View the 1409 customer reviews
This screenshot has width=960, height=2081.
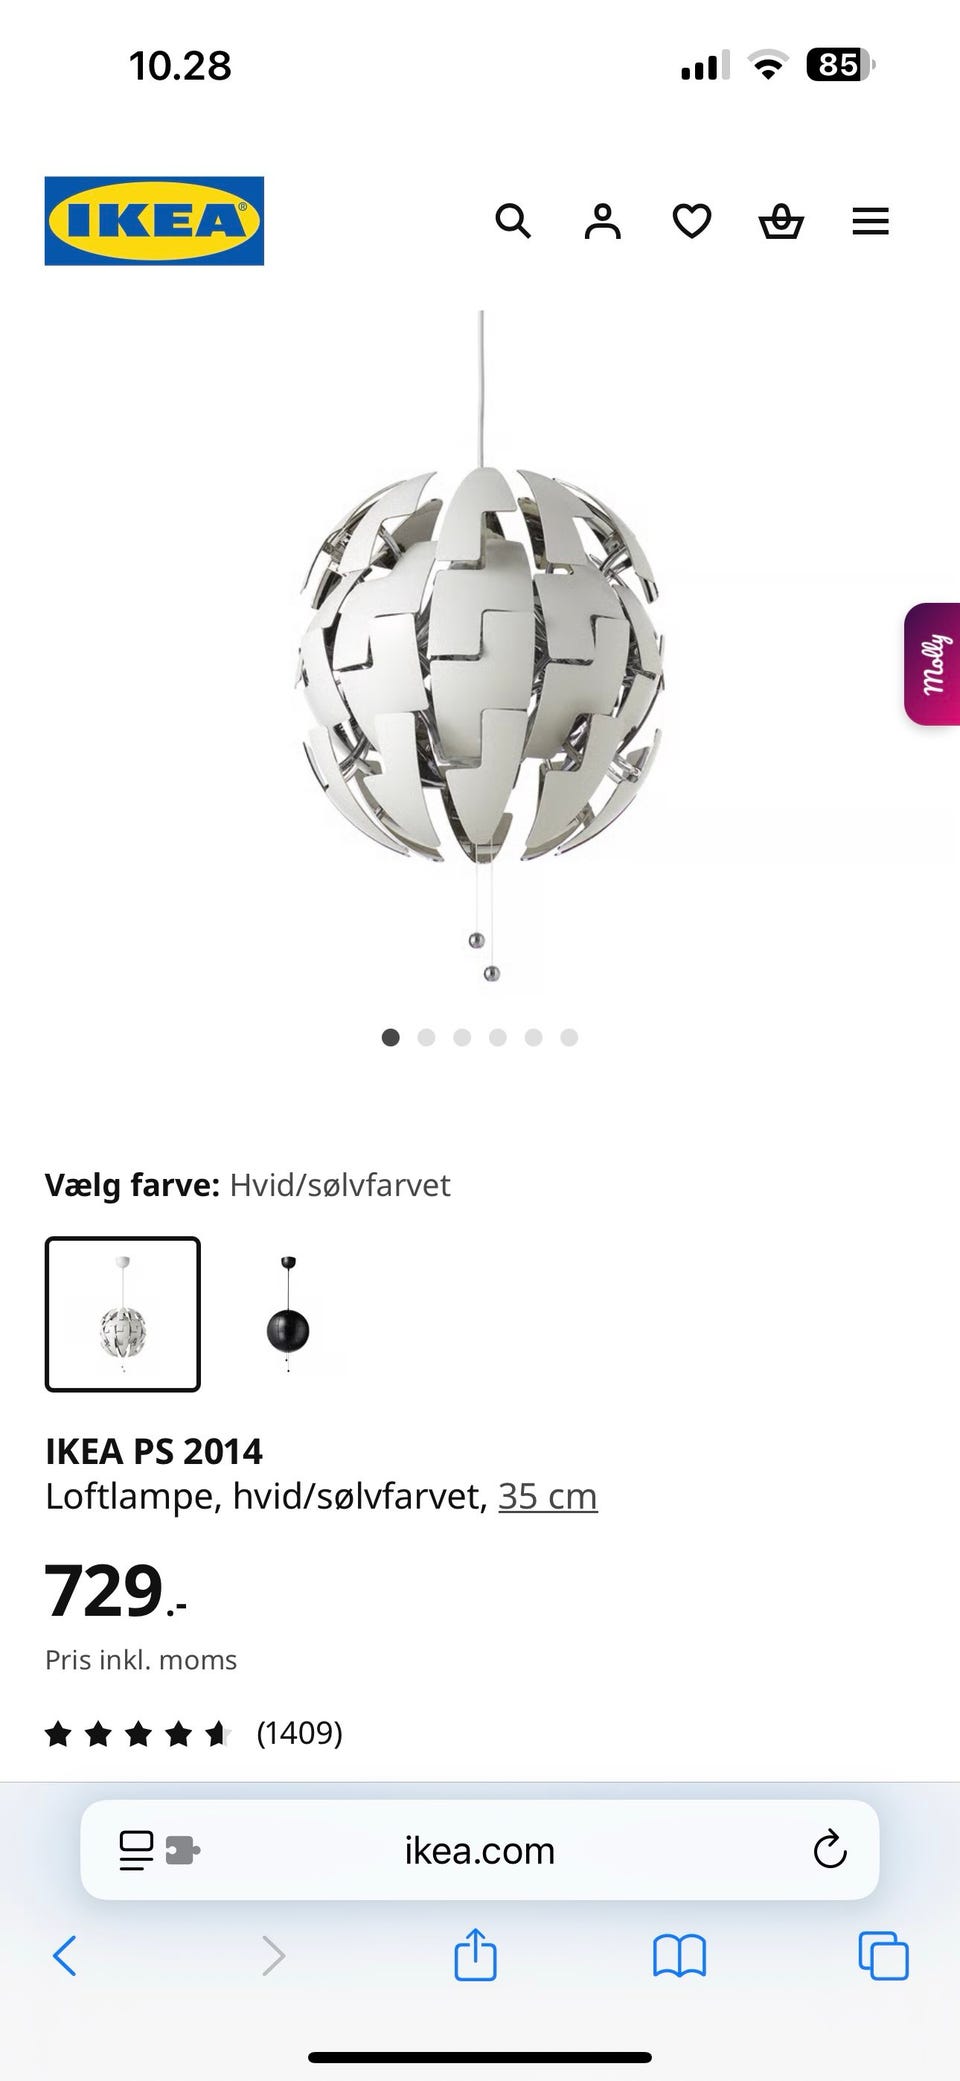click(299, 1733)
